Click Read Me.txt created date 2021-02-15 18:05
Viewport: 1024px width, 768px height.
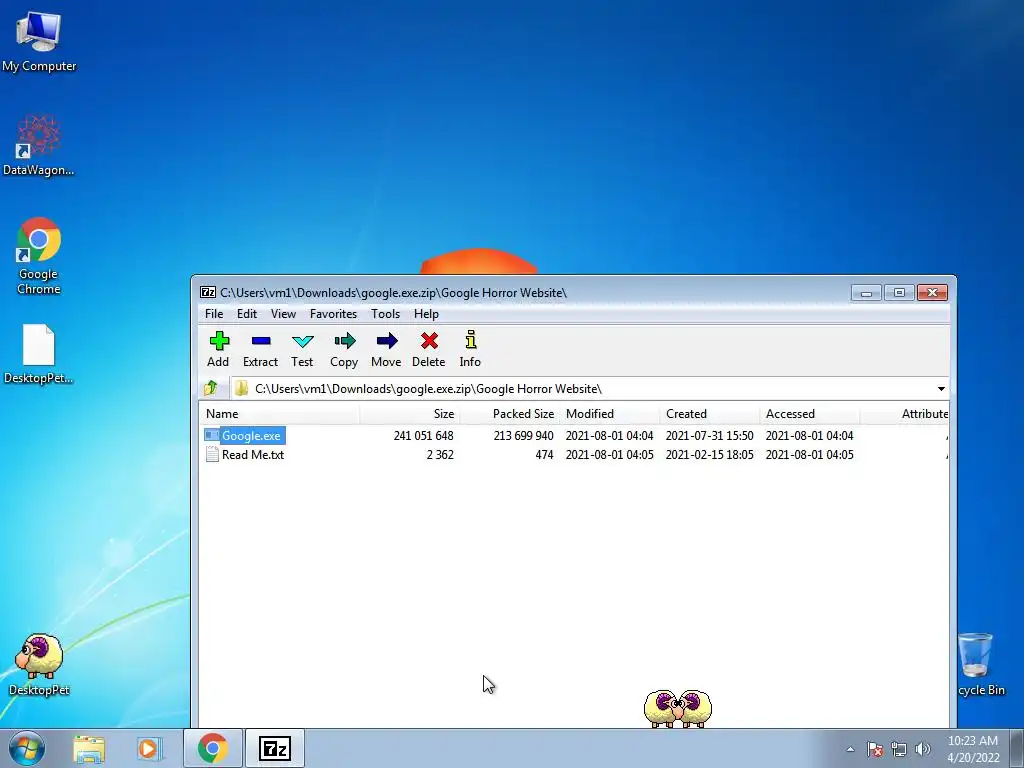pyautogui.click(x=709, y=455)
